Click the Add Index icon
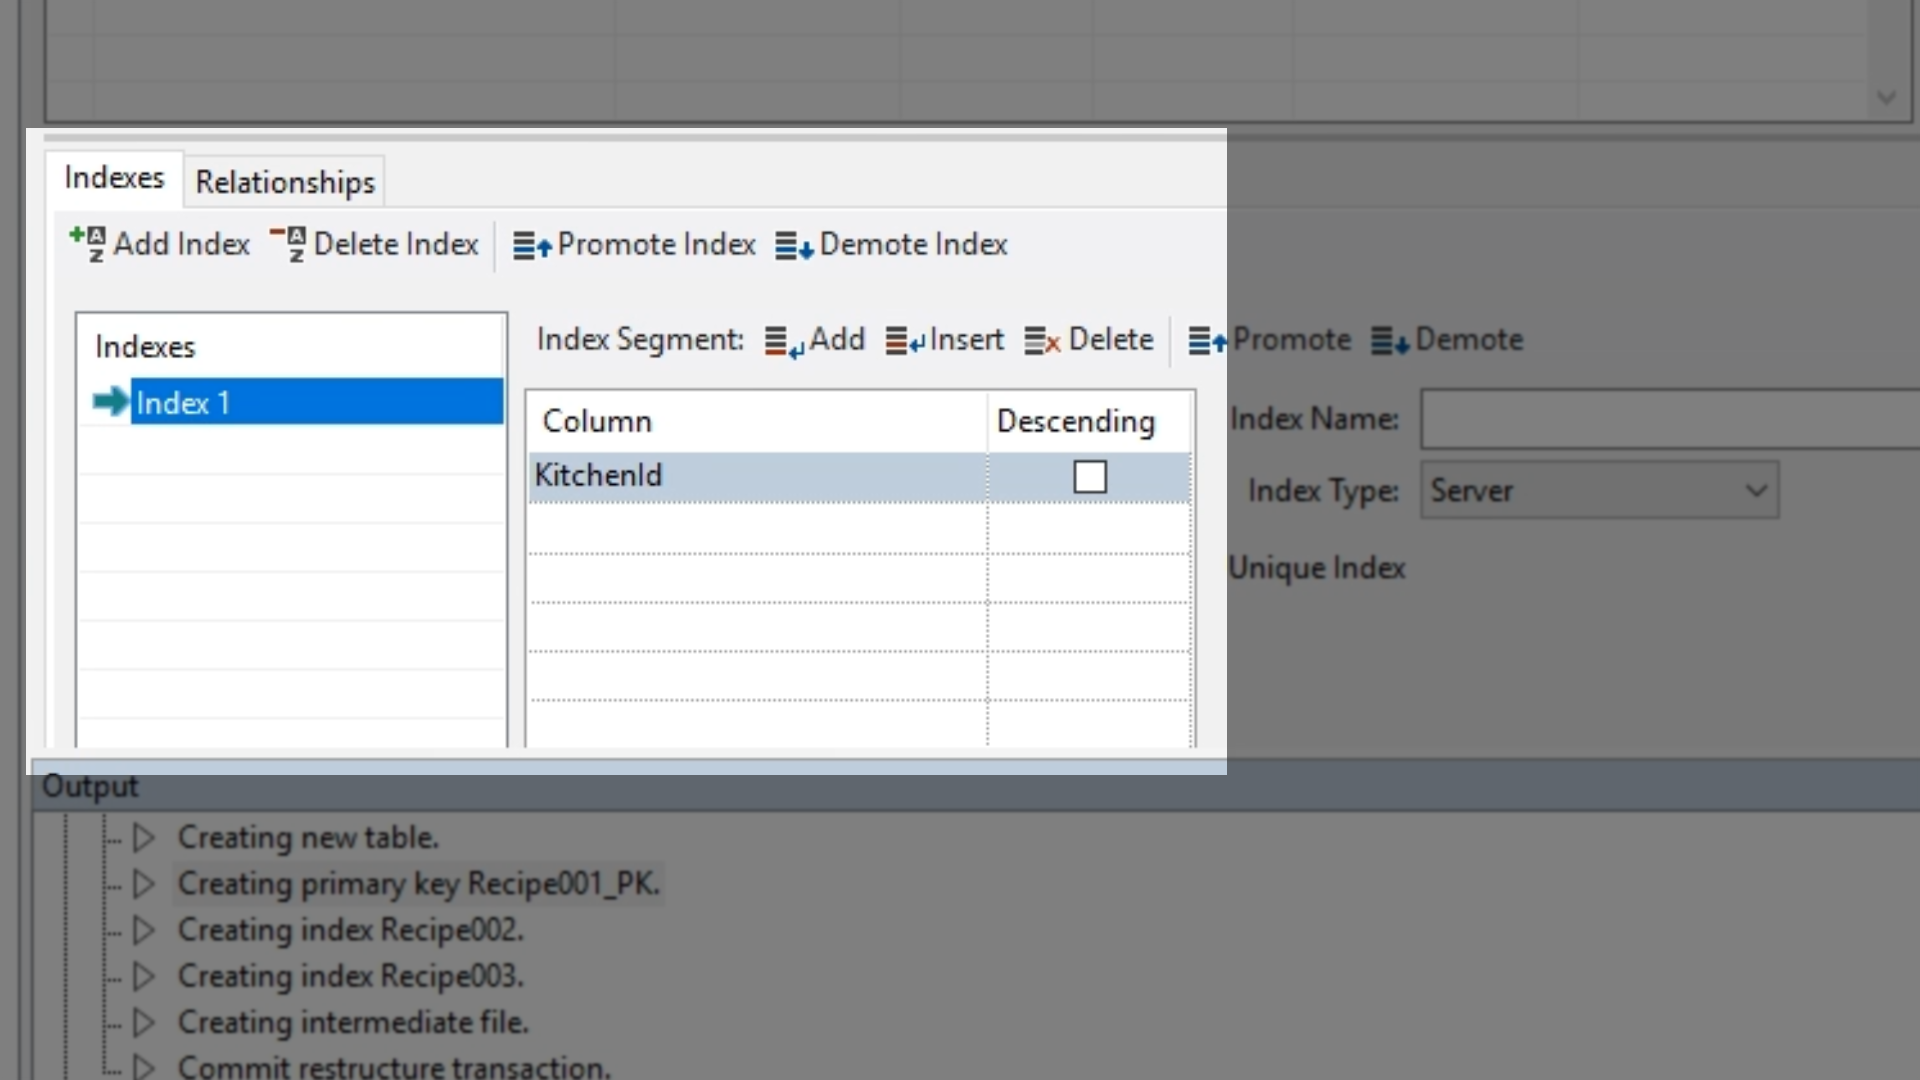Screen dimensions: 1920x1080 click(88, 244)
